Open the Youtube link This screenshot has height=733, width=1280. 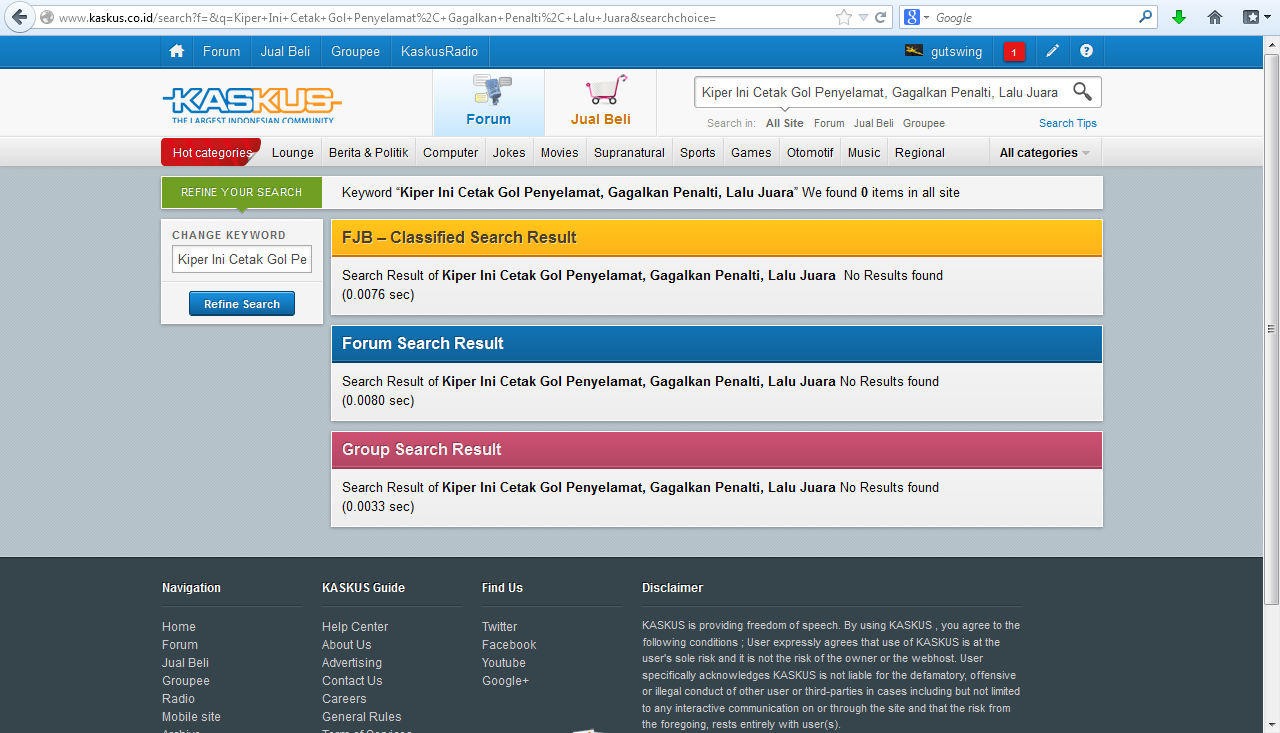504,663
